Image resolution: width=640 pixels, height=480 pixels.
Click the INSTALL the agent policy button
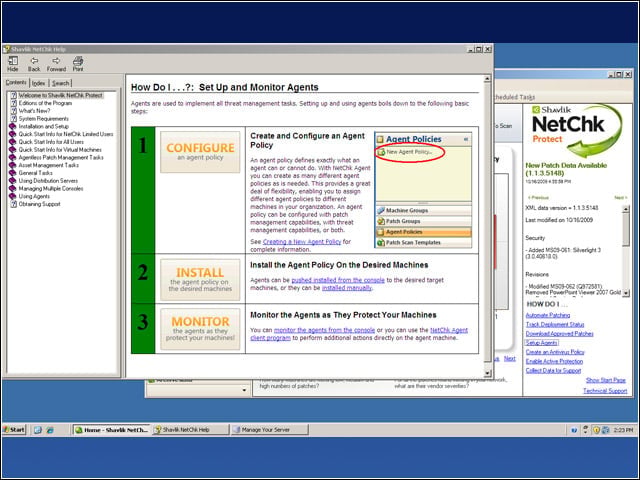(200, 279)
